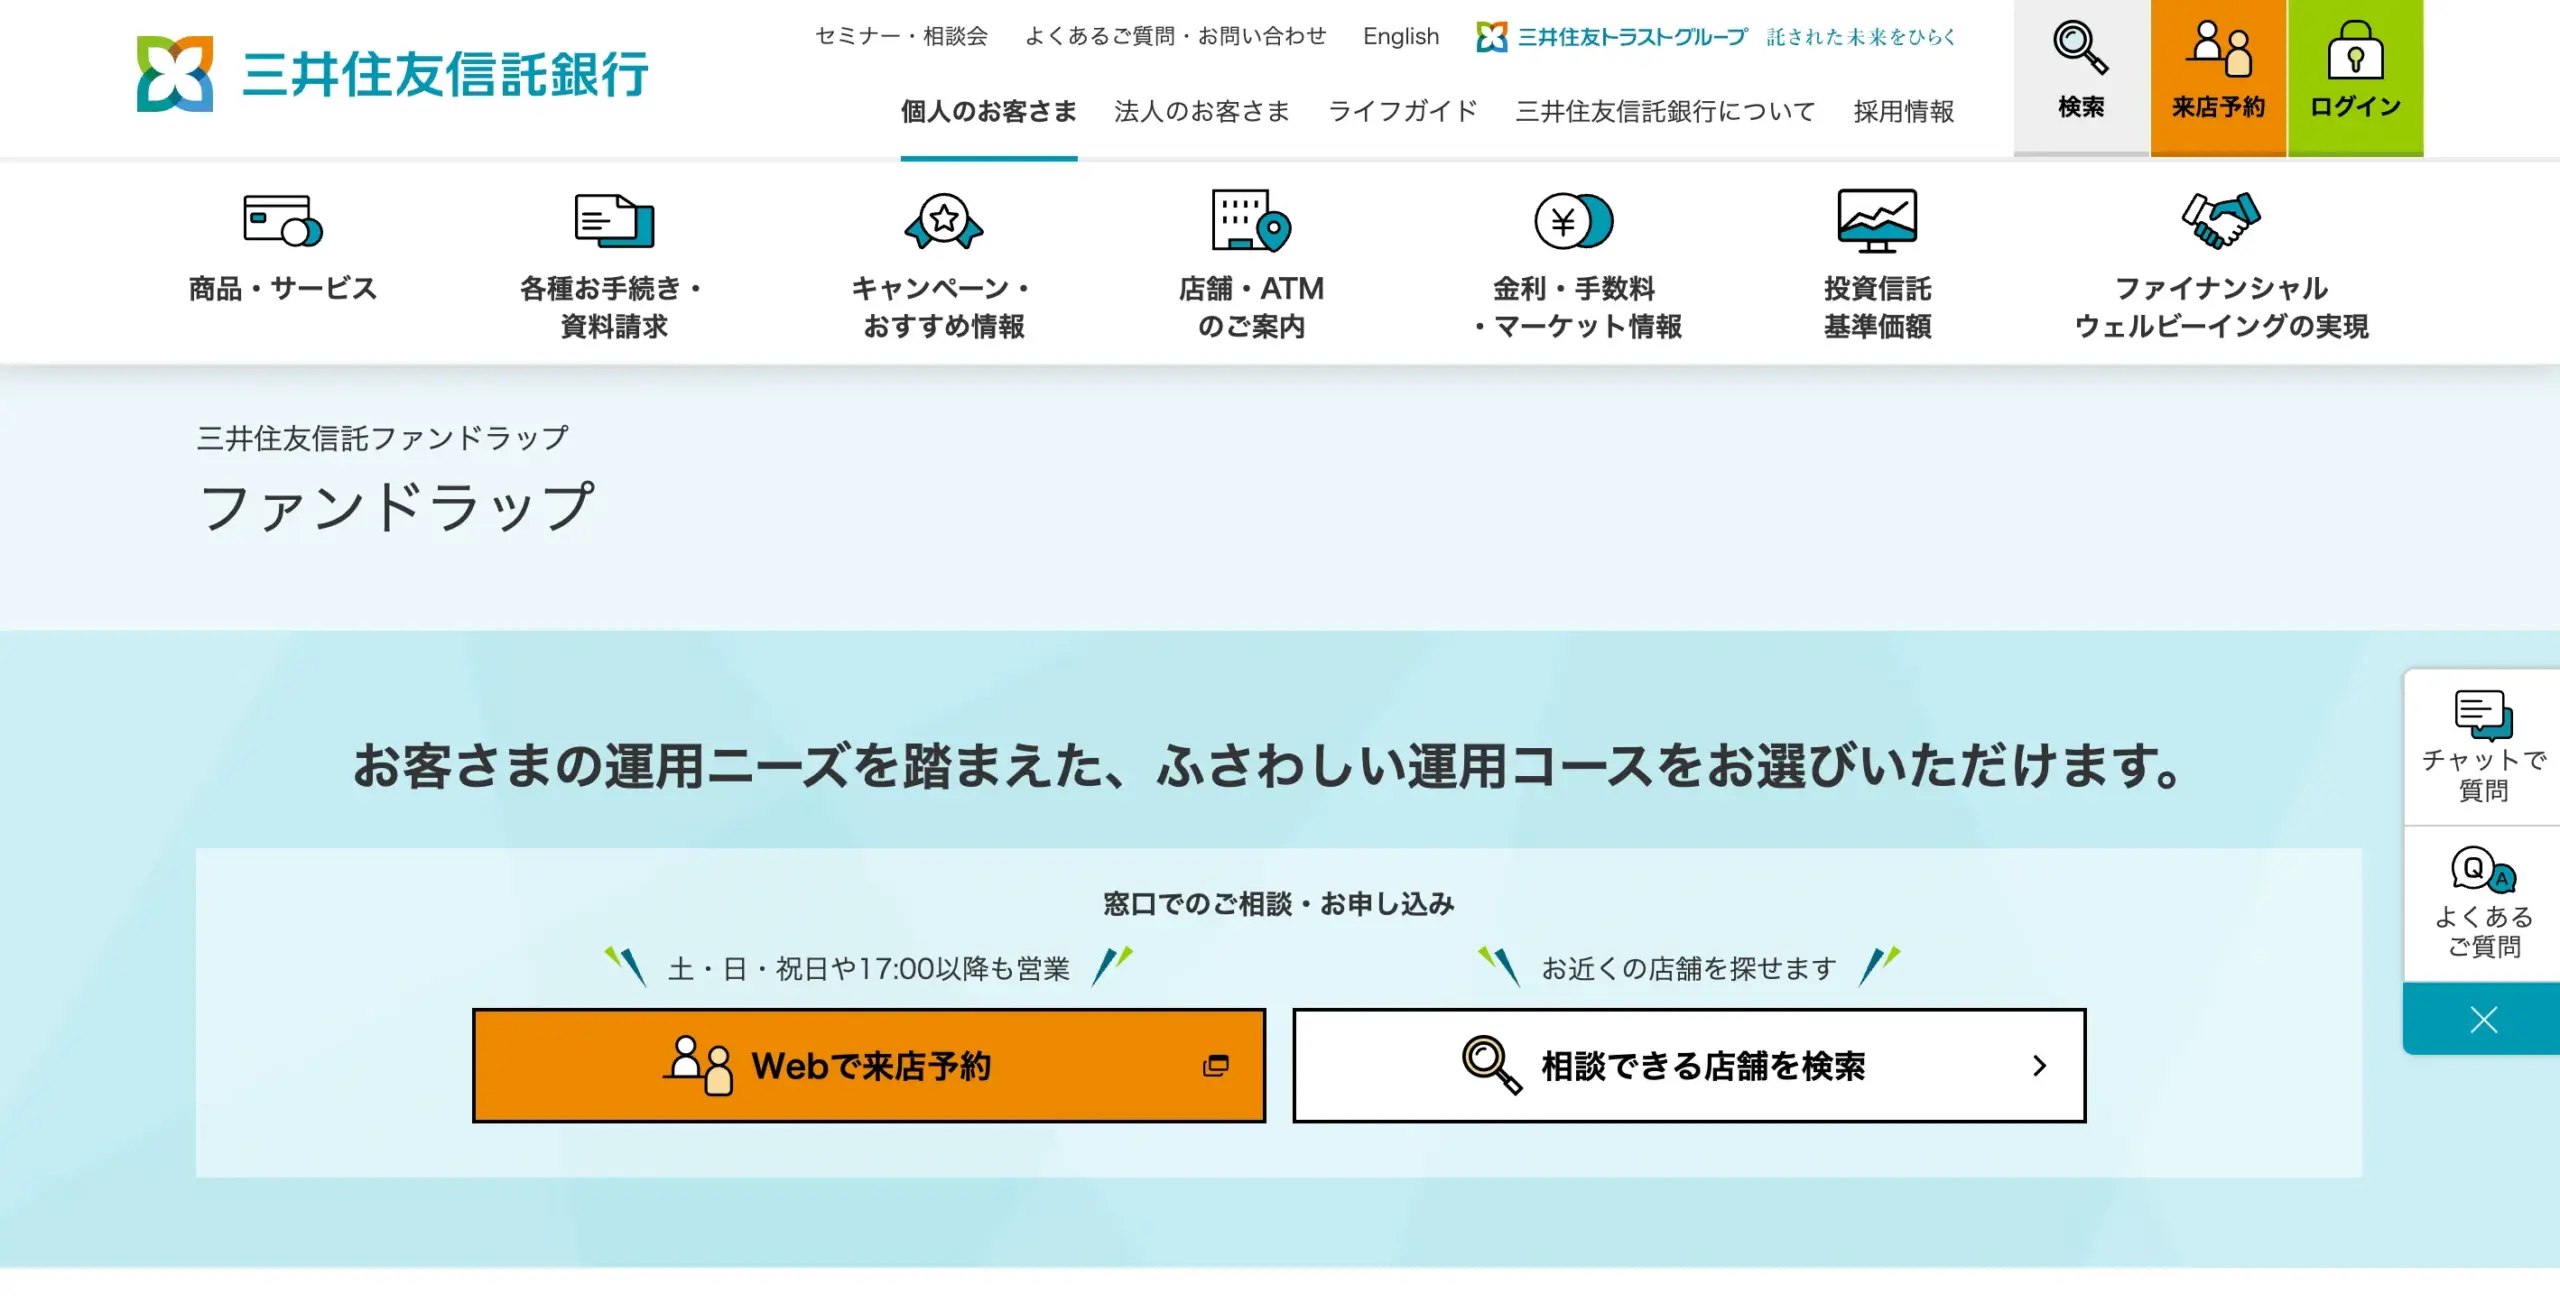Click external window icon on Webで来店予約
2560x1303 pixels.
click(x=1215, y=1066)
